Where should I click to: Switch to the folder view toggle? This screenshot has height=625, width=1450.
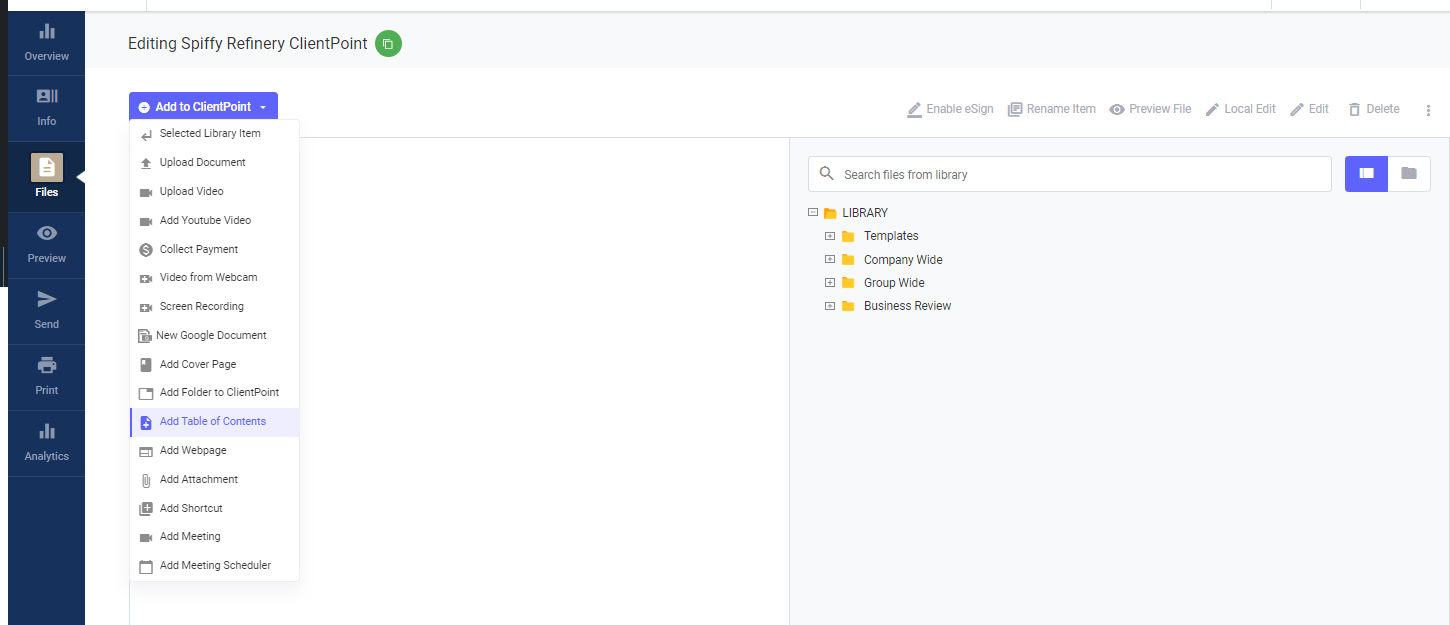coord(1409,174)
